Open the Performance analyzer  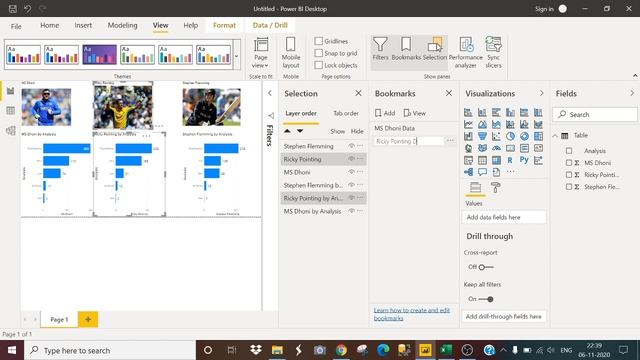point(466,52)
